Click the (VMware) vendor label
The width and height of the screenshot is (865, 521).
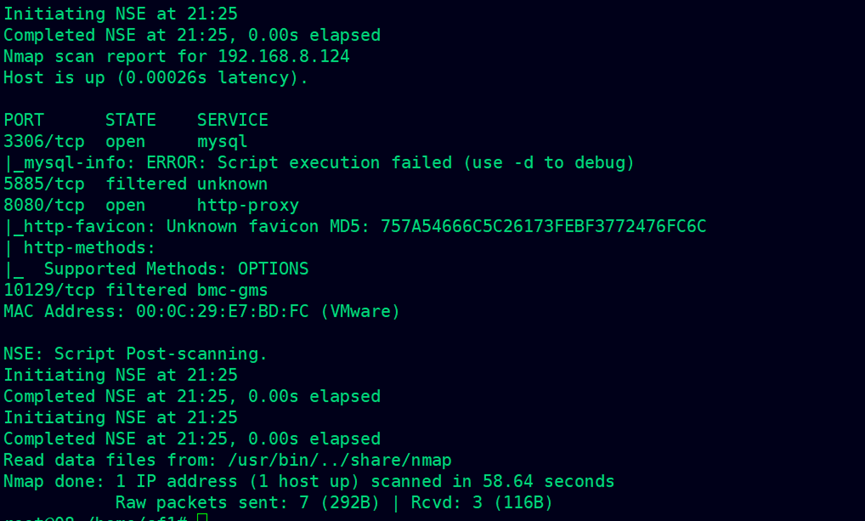[x=360, y=311]
